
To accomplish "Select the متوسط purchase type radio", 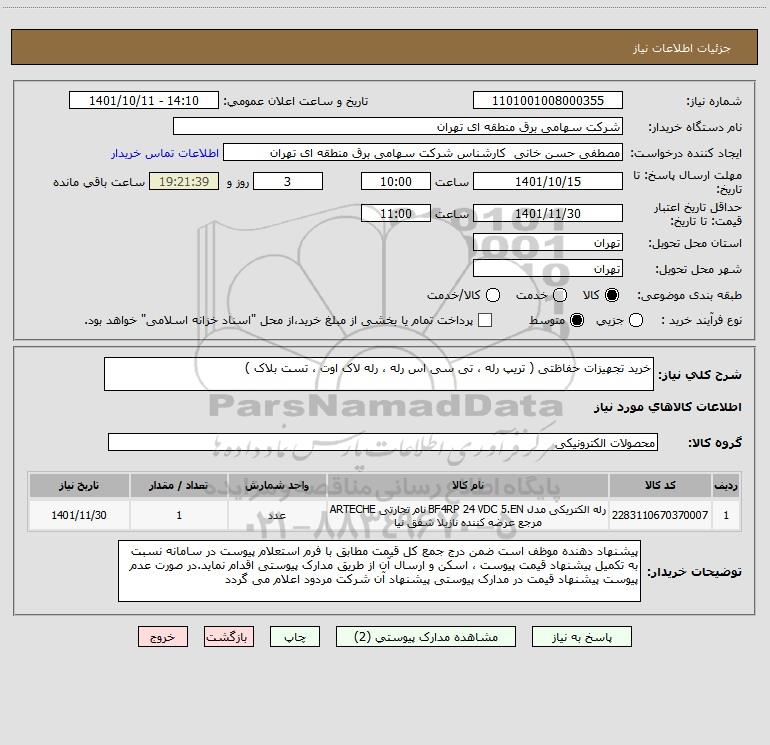I will pos(577,320).
